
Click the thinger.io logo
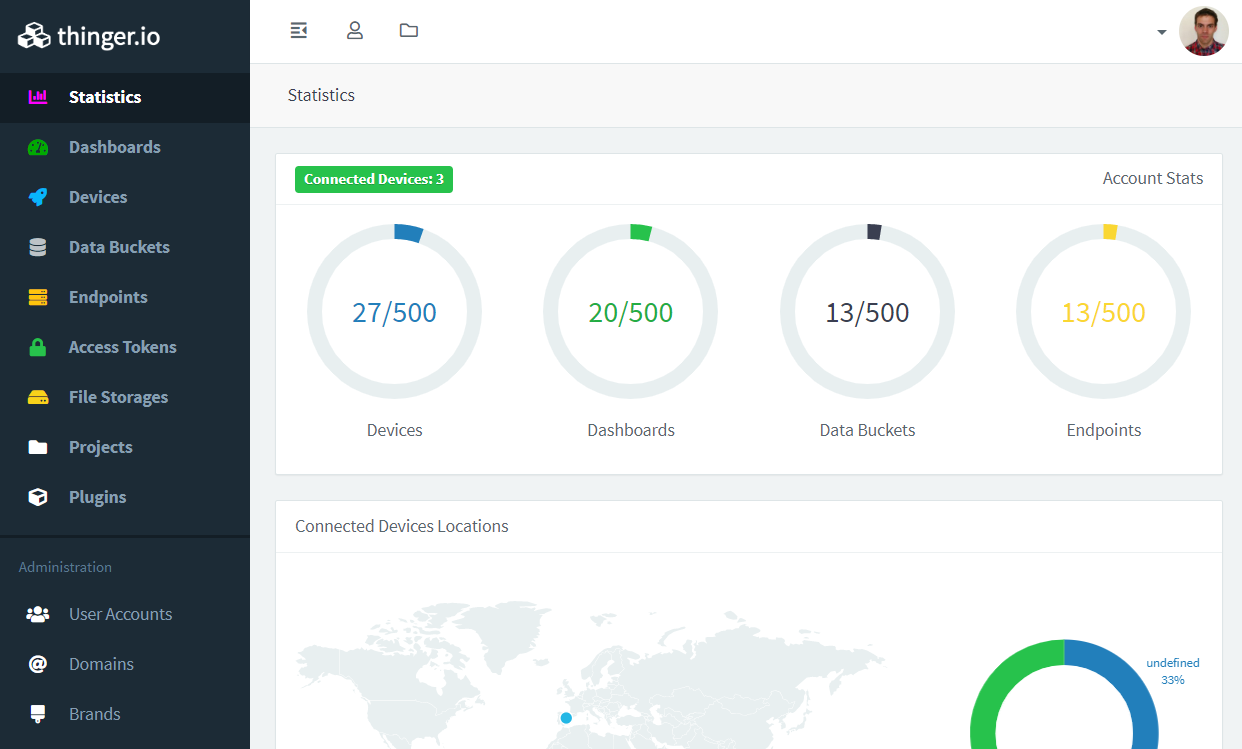point(89,36)
